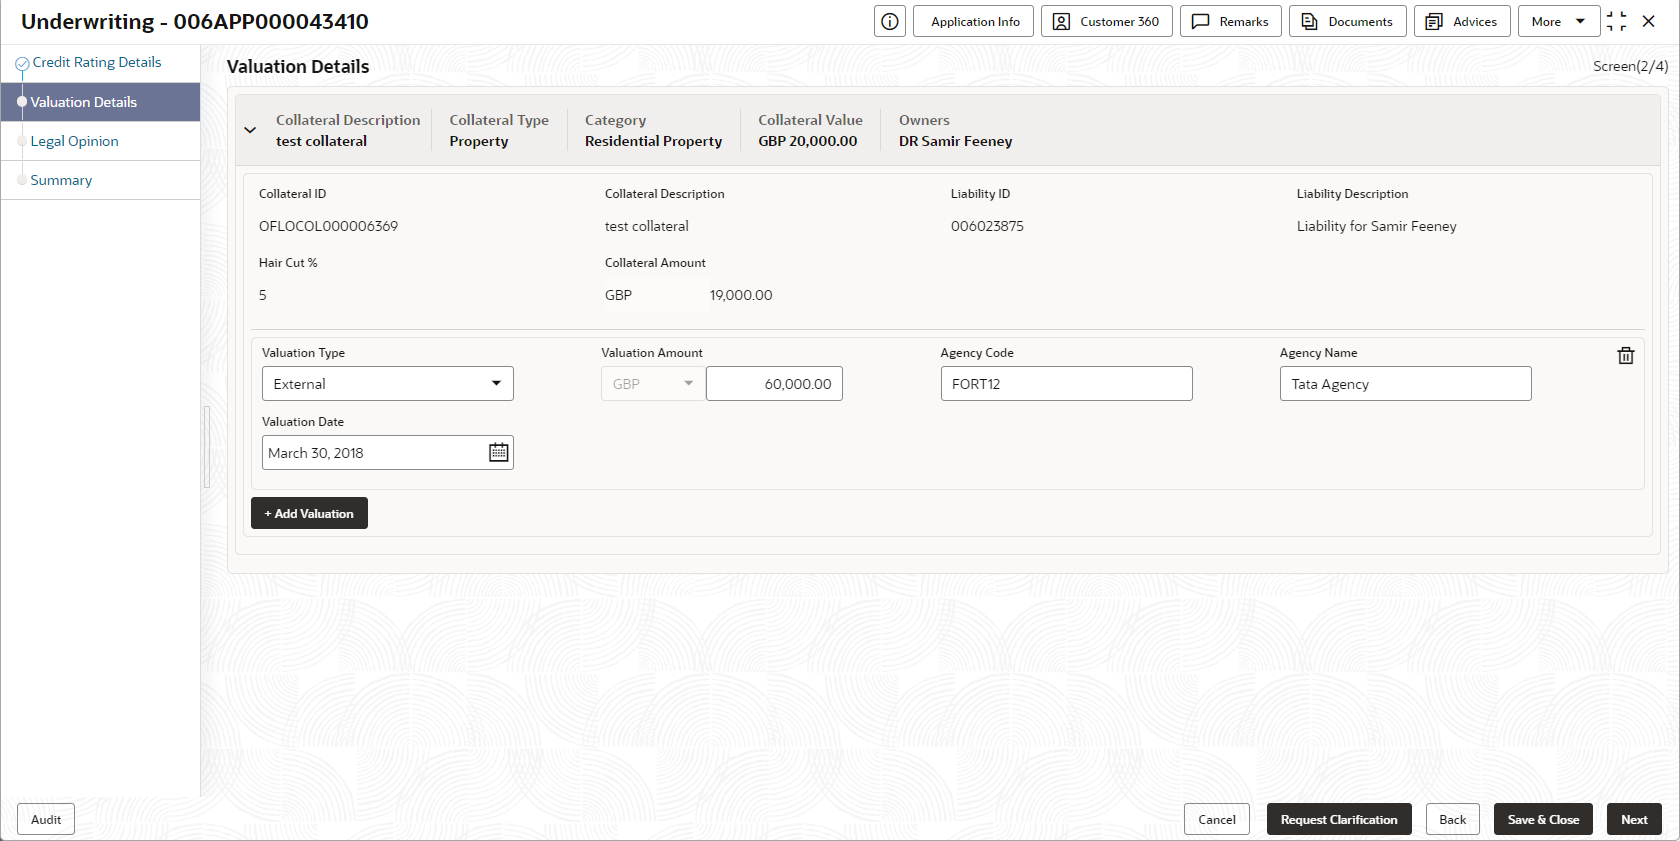Expand the More menu
The width and height of the screenshot is (1680, 841).
click(1558, 21)
